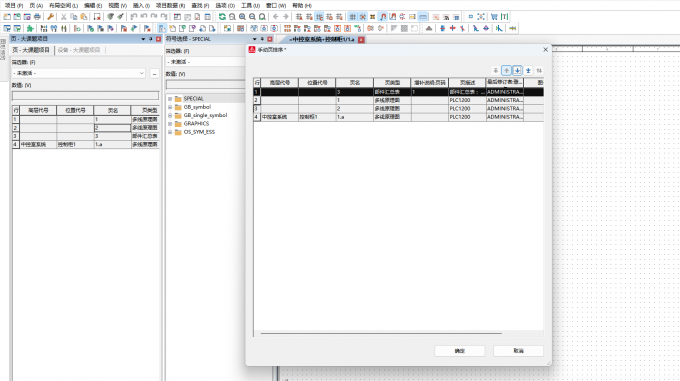Select dialog row number 2 header

click(257, 100)
